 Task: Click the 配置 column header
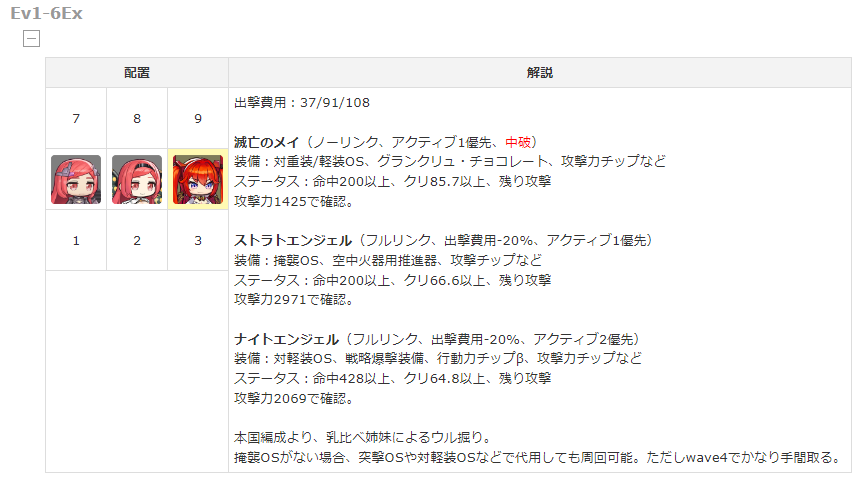pyautogui.click(x=137, y=73)
